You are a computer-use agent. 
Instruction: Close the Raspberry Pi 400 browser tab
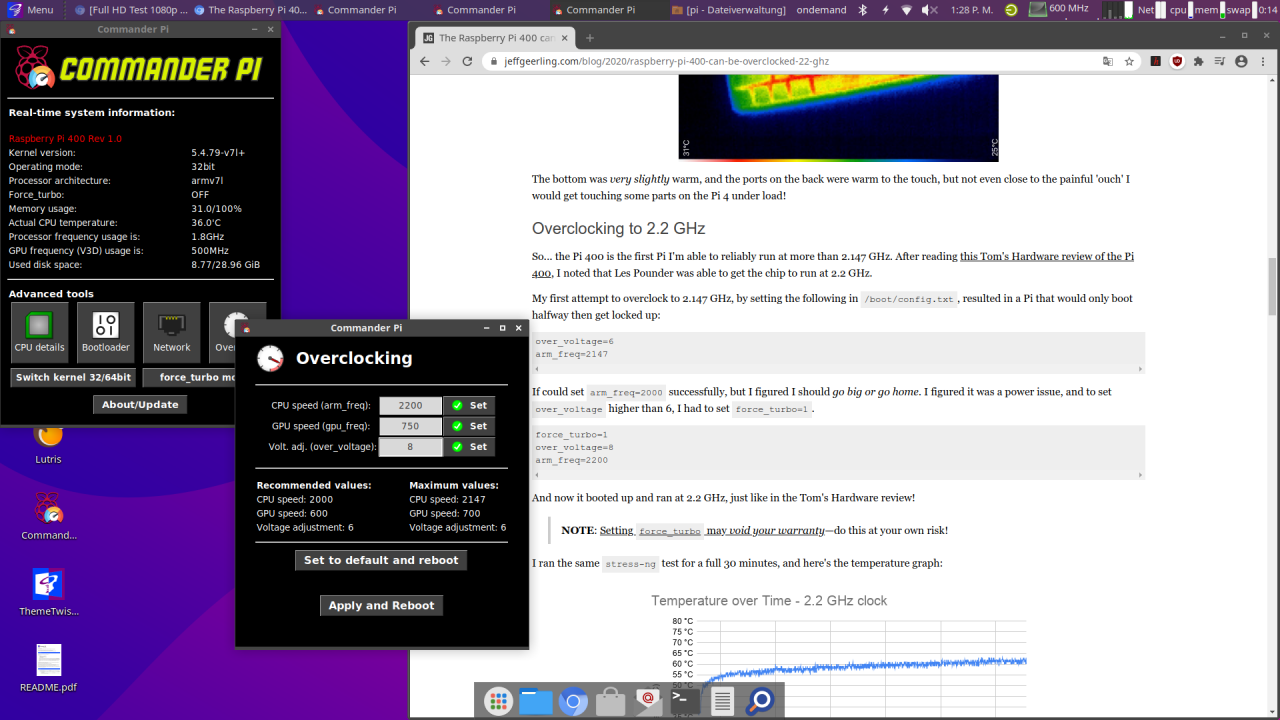[565, 38]
